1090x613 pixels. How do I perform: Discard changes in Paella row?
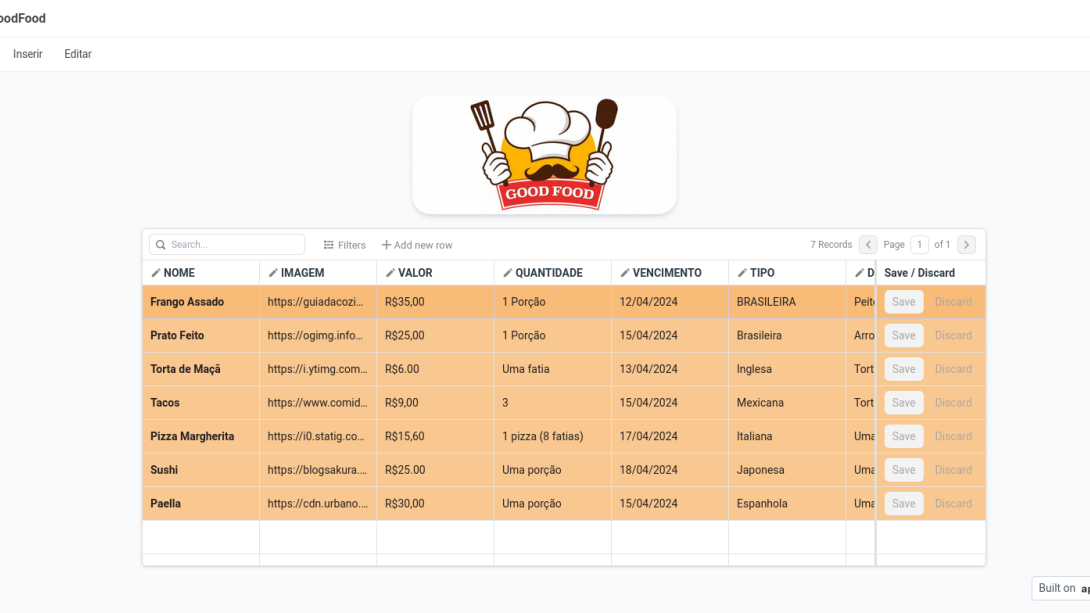tap(953, 503)
